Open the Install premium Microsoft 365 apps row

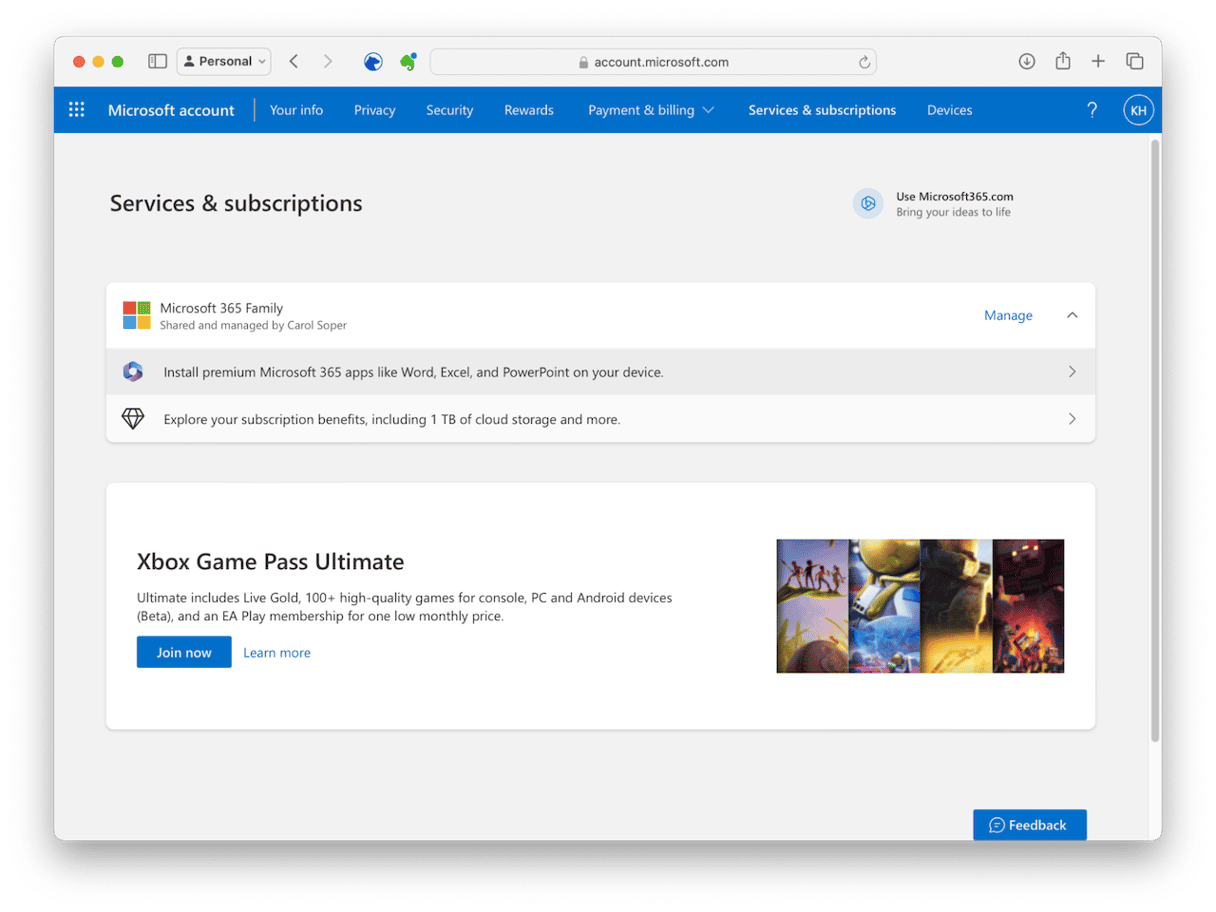[600, 372]
